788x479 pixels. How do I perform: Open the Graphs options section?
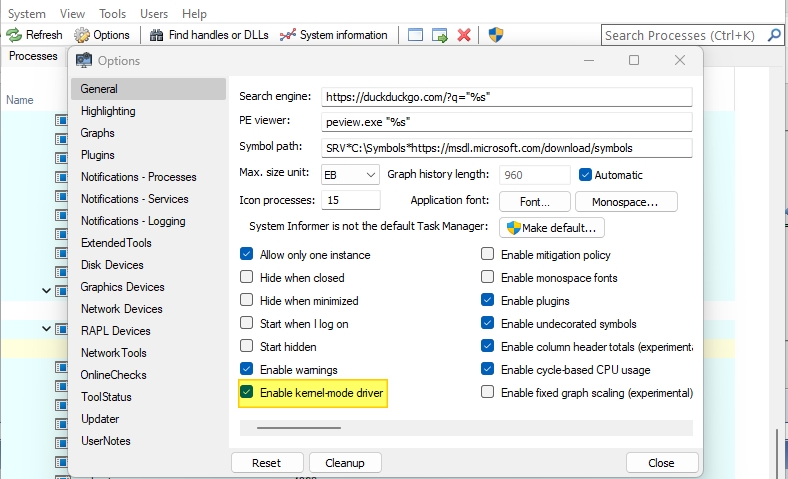[x=148, y=133]
